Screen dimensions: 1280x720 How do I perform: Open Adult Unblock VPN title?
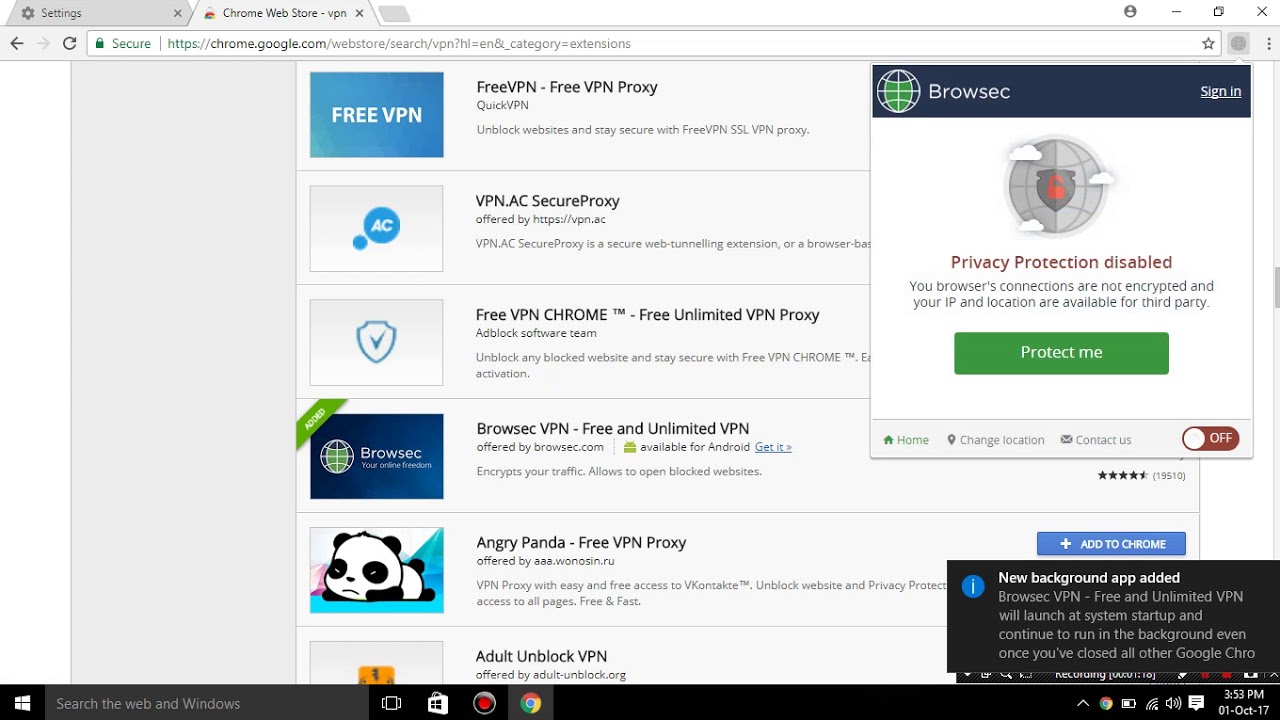pos(542,657)
